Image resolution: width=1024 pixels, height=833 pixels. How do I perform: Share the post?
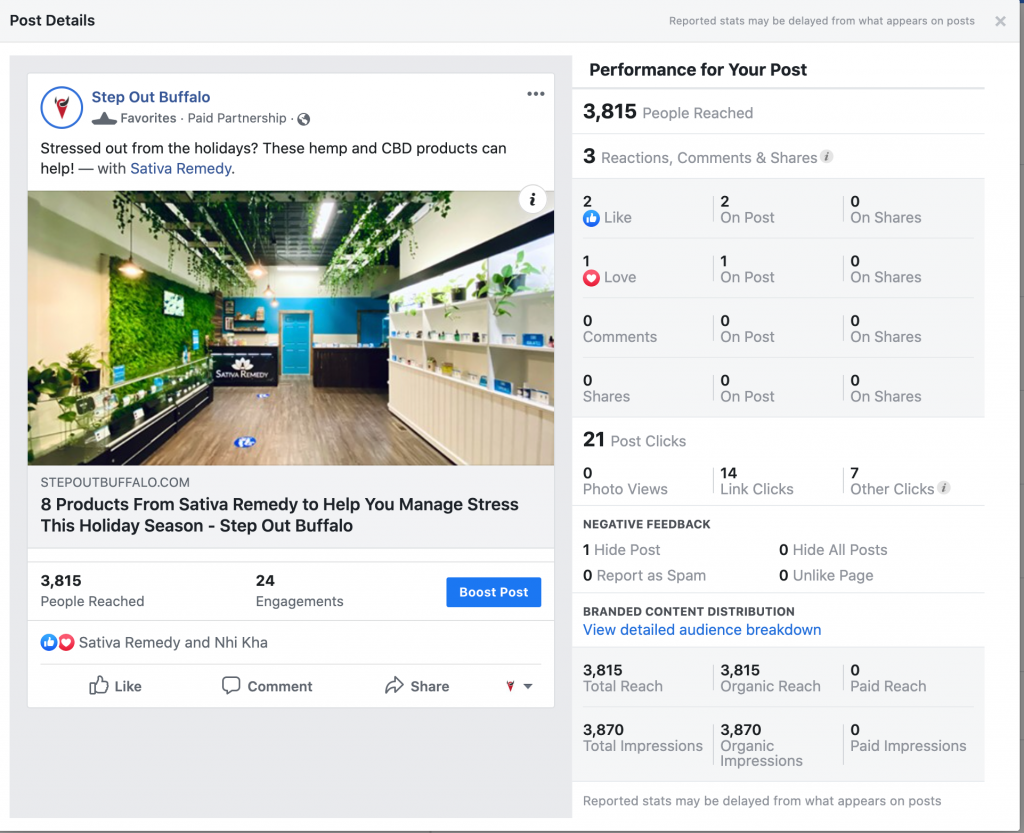(x=417, y=686)
